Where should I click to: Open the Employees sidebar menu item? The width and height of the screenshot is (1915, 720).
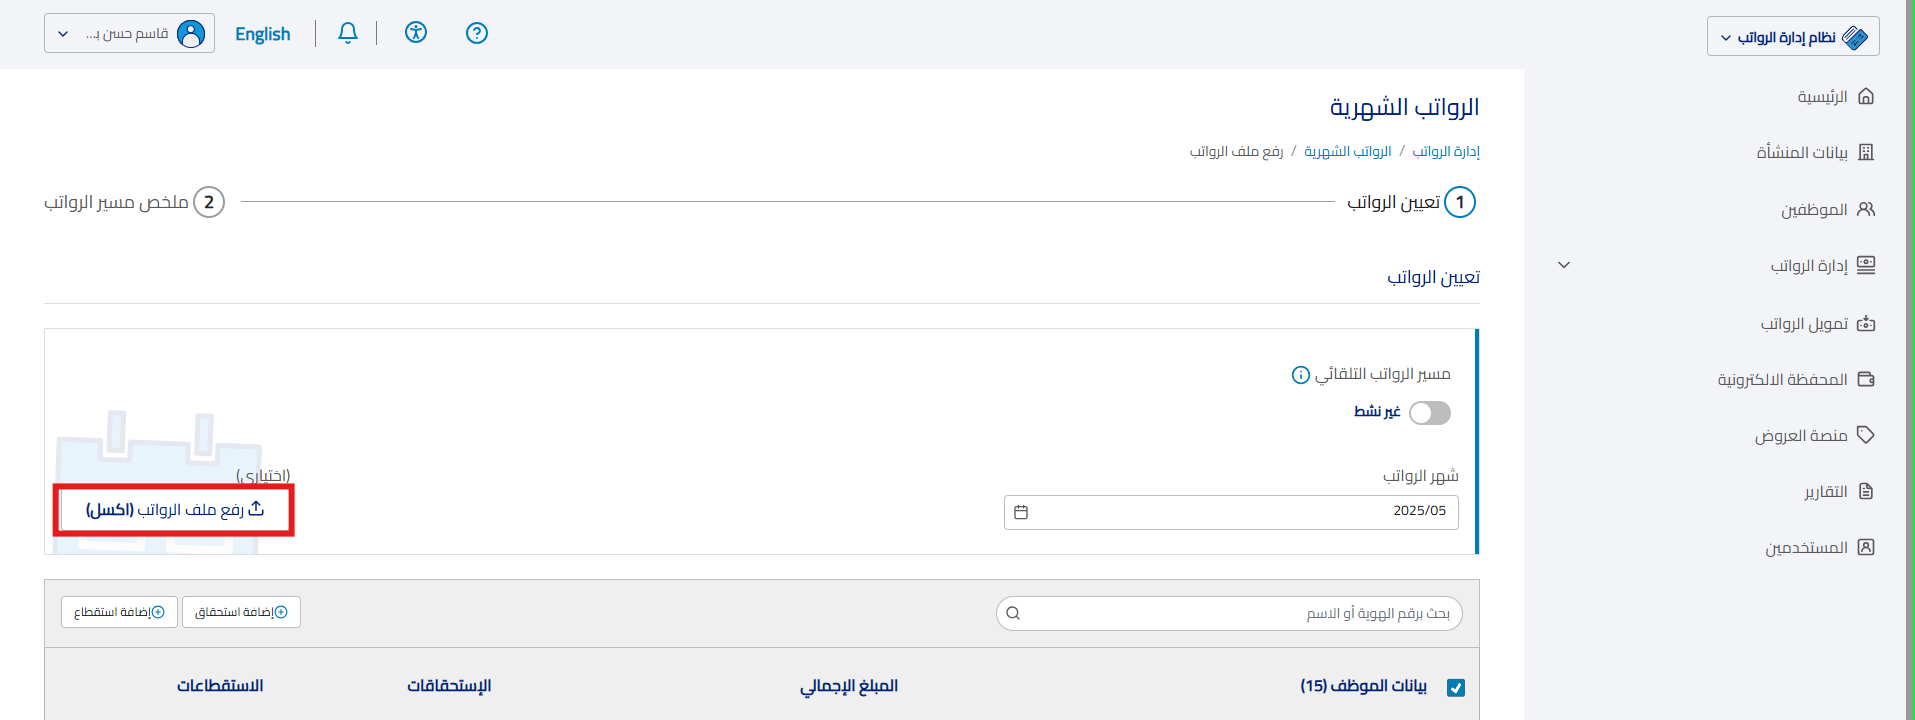pos(1814,210)
